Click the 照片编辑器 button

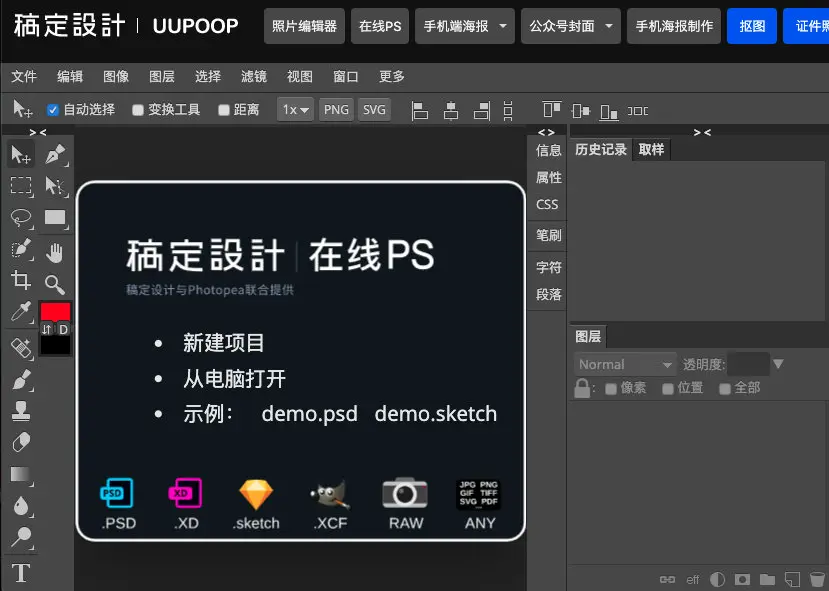(304, 26)
